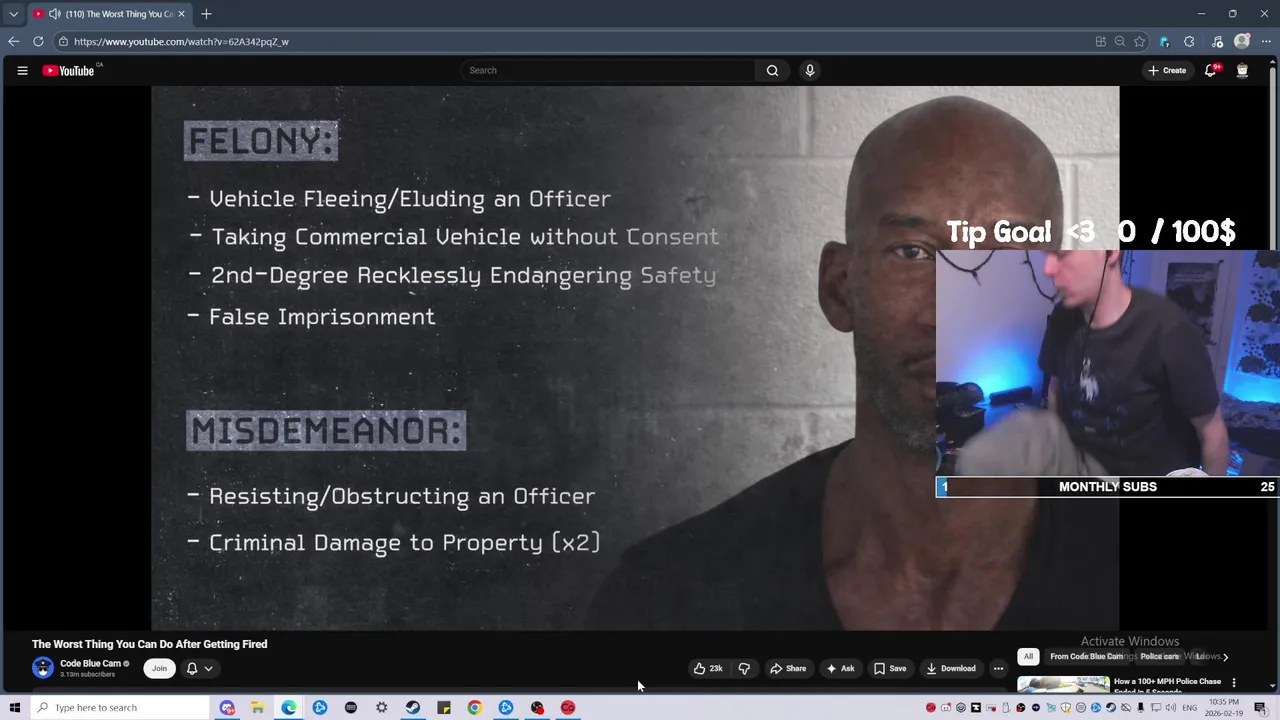Select the From Code Blue Cam chip
Screen dimensions: 1280x720
[1087, 657]
